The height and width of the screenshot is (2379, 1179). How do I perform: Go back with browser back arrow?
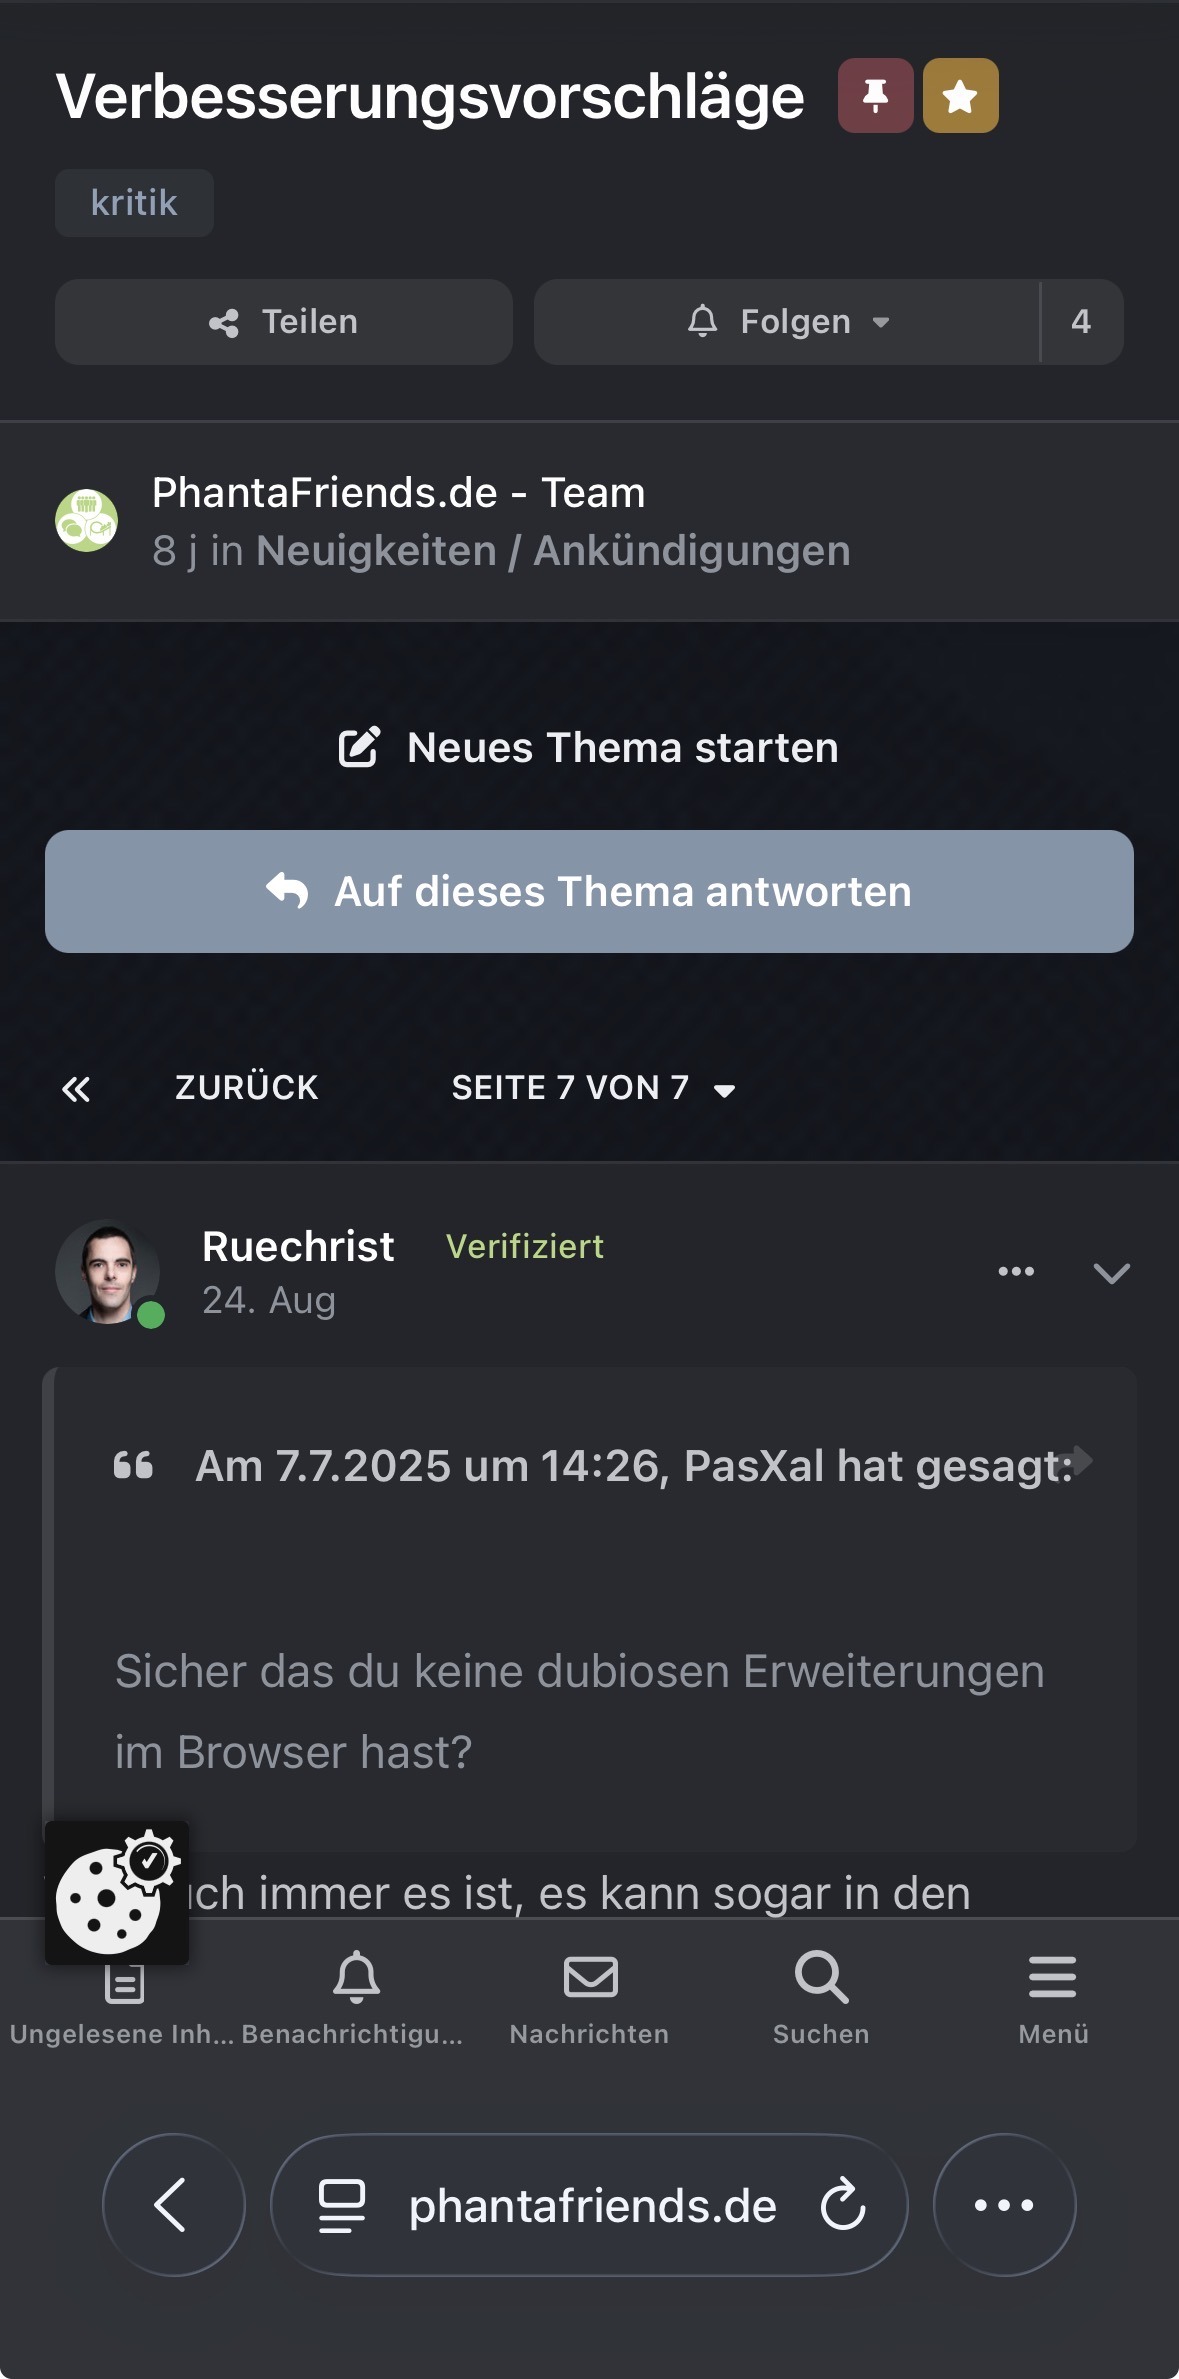[x=173, y=2205]
